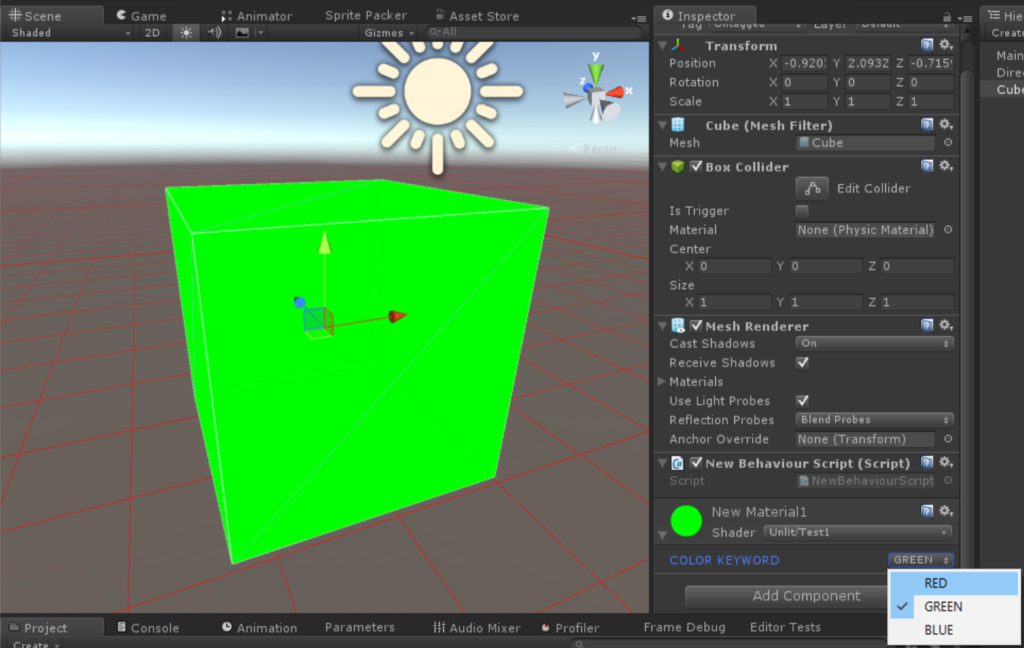
Task: Switch to the Animator tab
Action: coord(256,16)
